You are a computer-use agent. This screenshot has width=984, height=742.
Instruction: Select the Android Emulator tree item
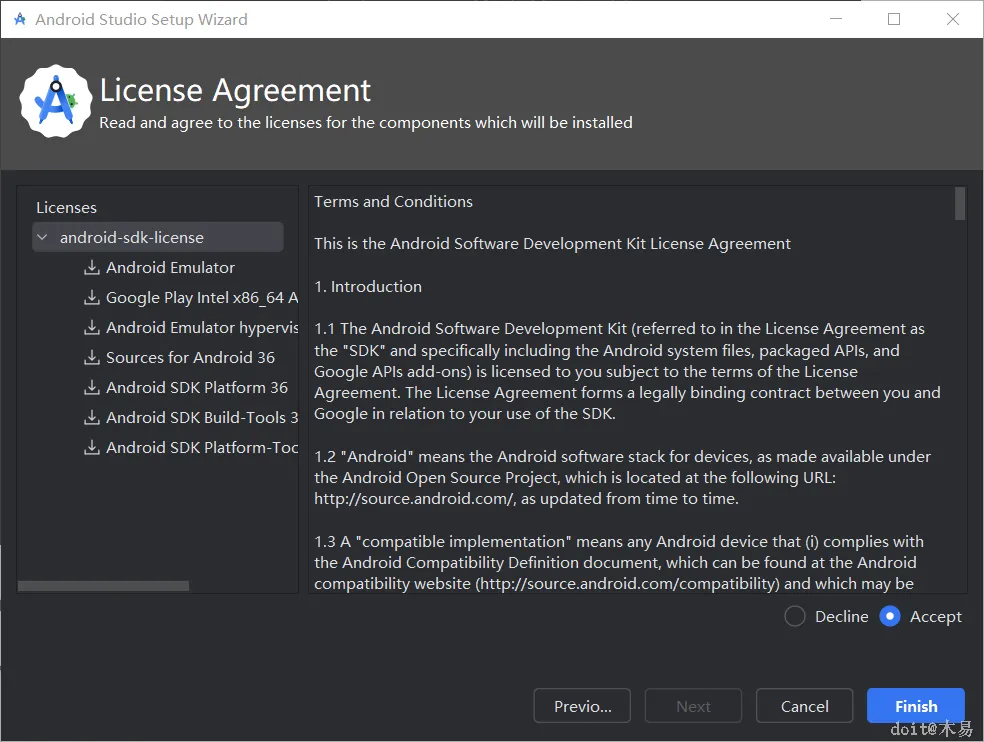[x=170, y=268]
